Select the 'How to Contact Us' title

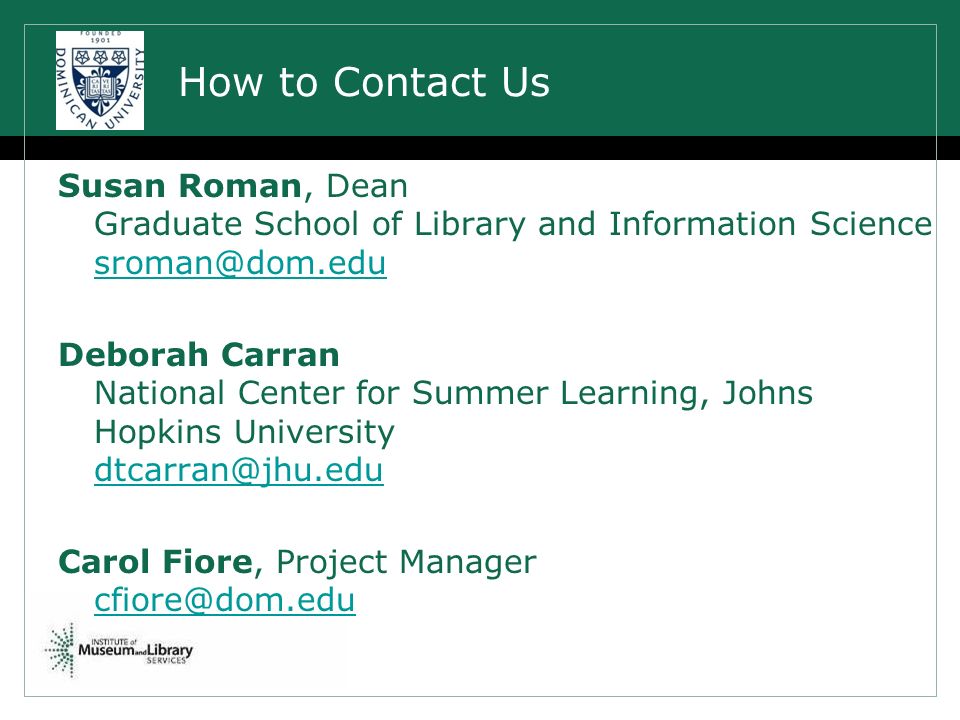364,82
